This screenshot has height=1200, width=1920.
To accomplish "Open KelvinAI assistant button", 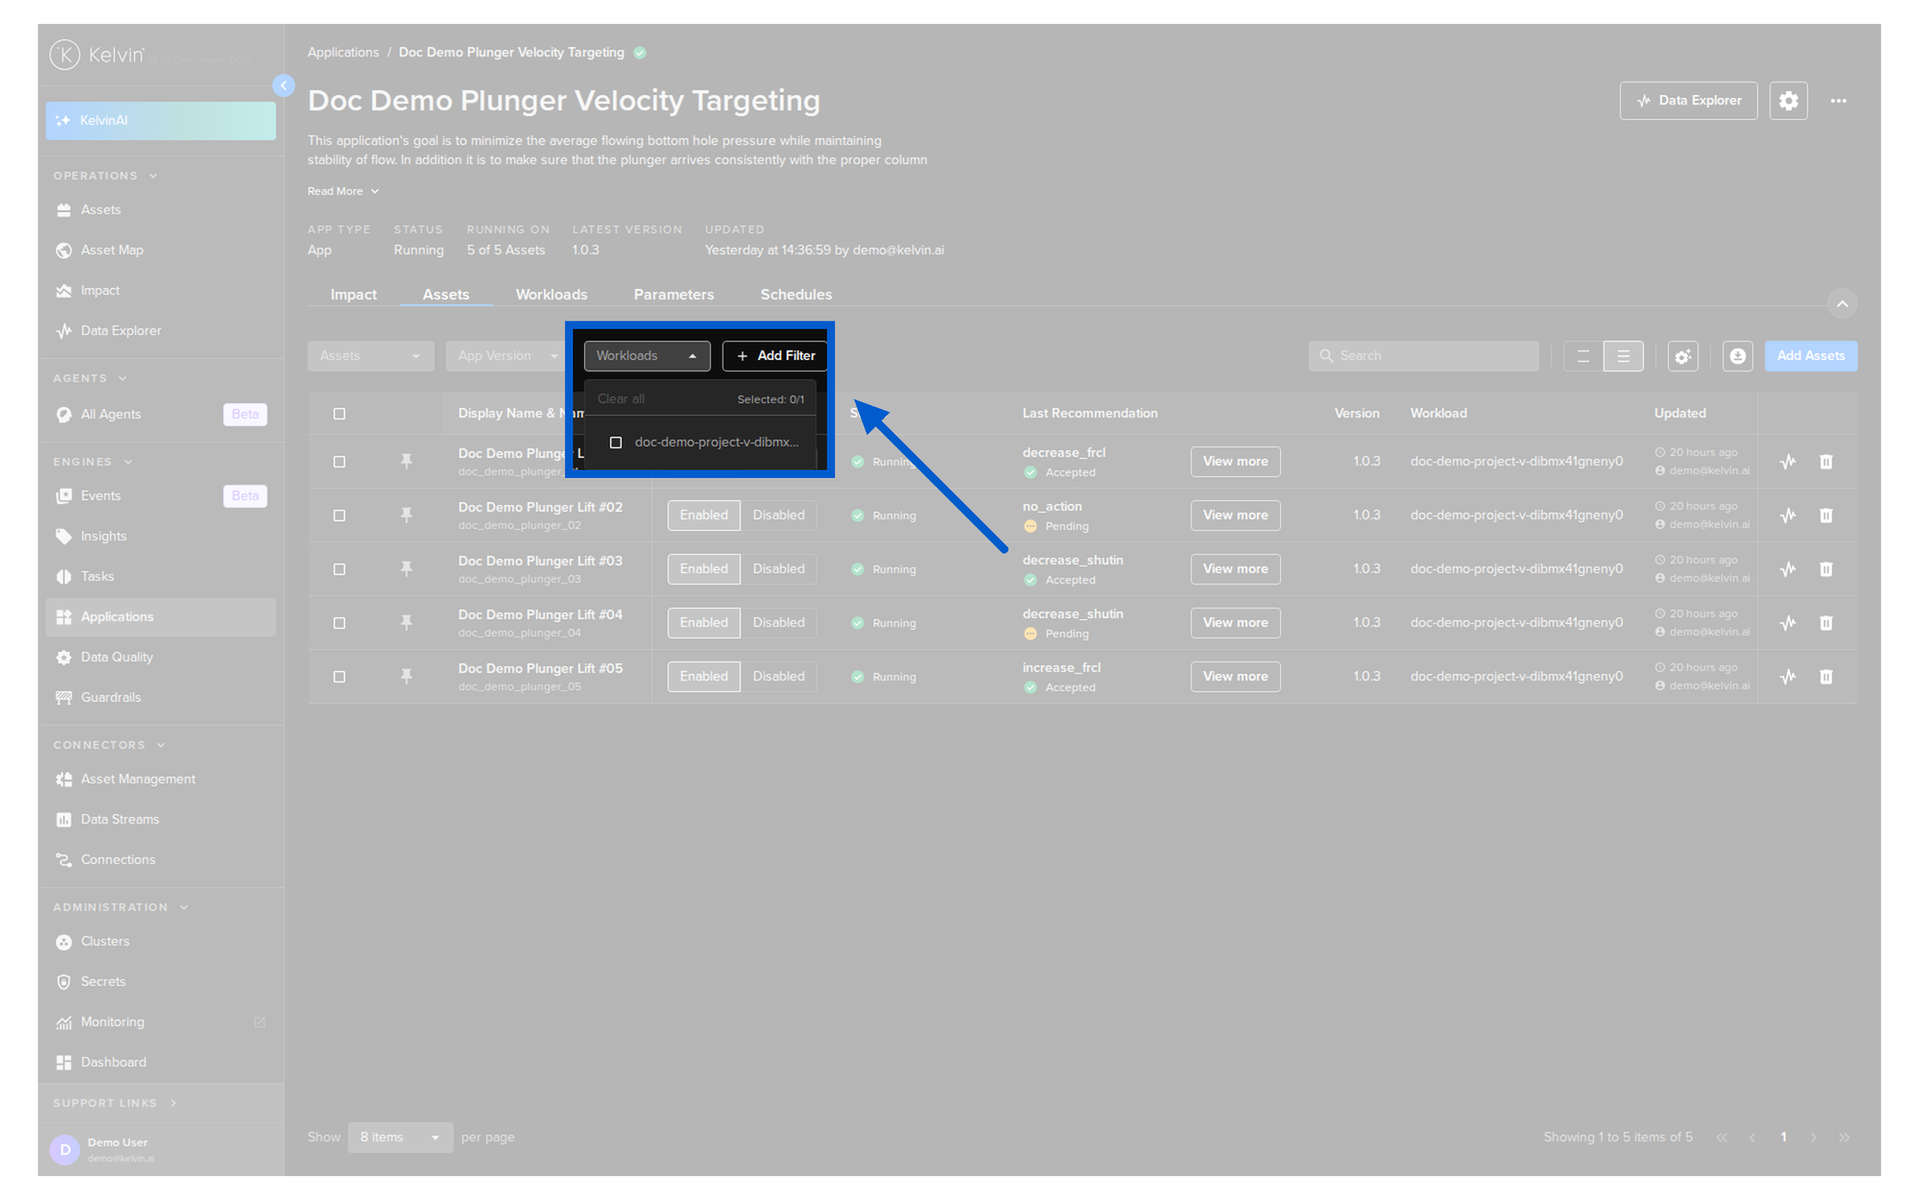I will pos(160,121).
